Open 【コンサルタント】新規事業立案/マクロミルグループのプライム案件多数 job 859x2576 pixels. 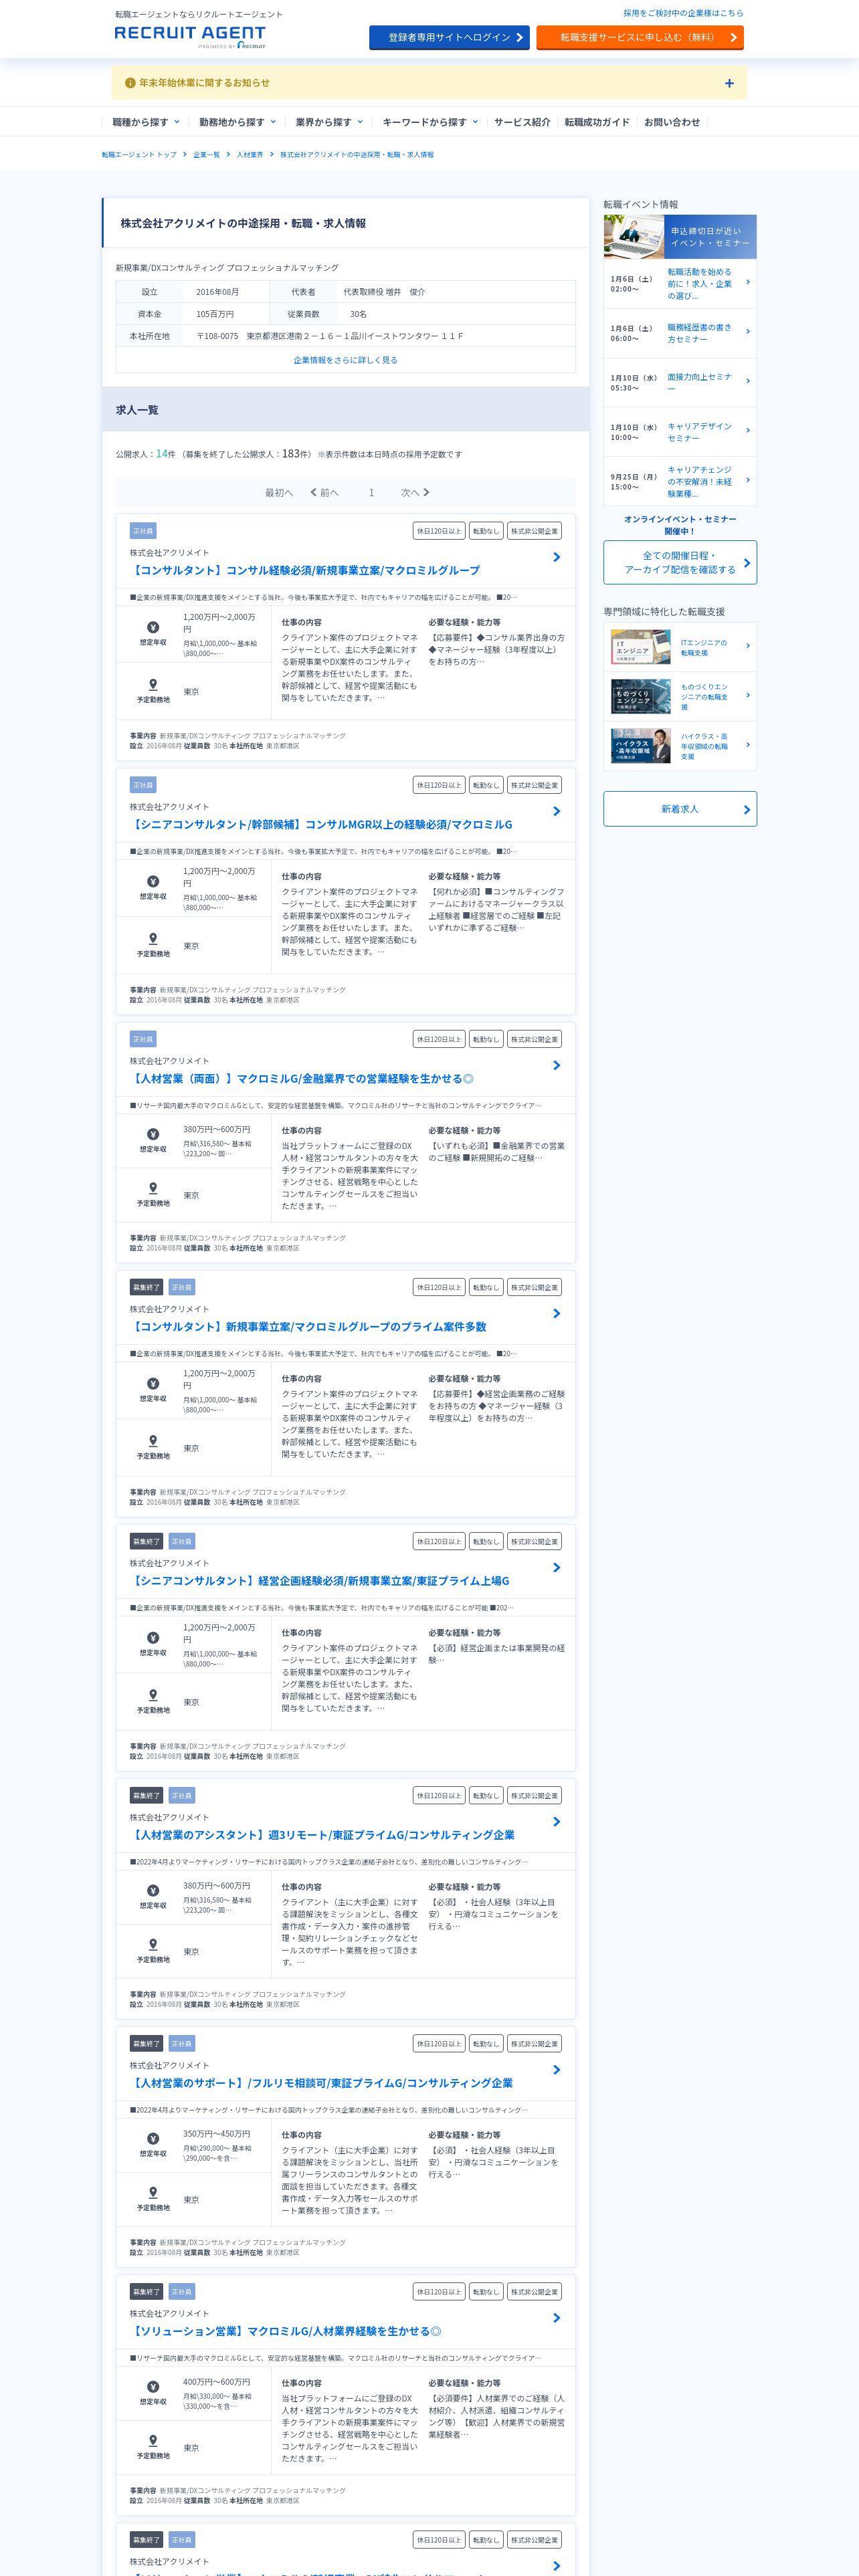point(308,1326)
